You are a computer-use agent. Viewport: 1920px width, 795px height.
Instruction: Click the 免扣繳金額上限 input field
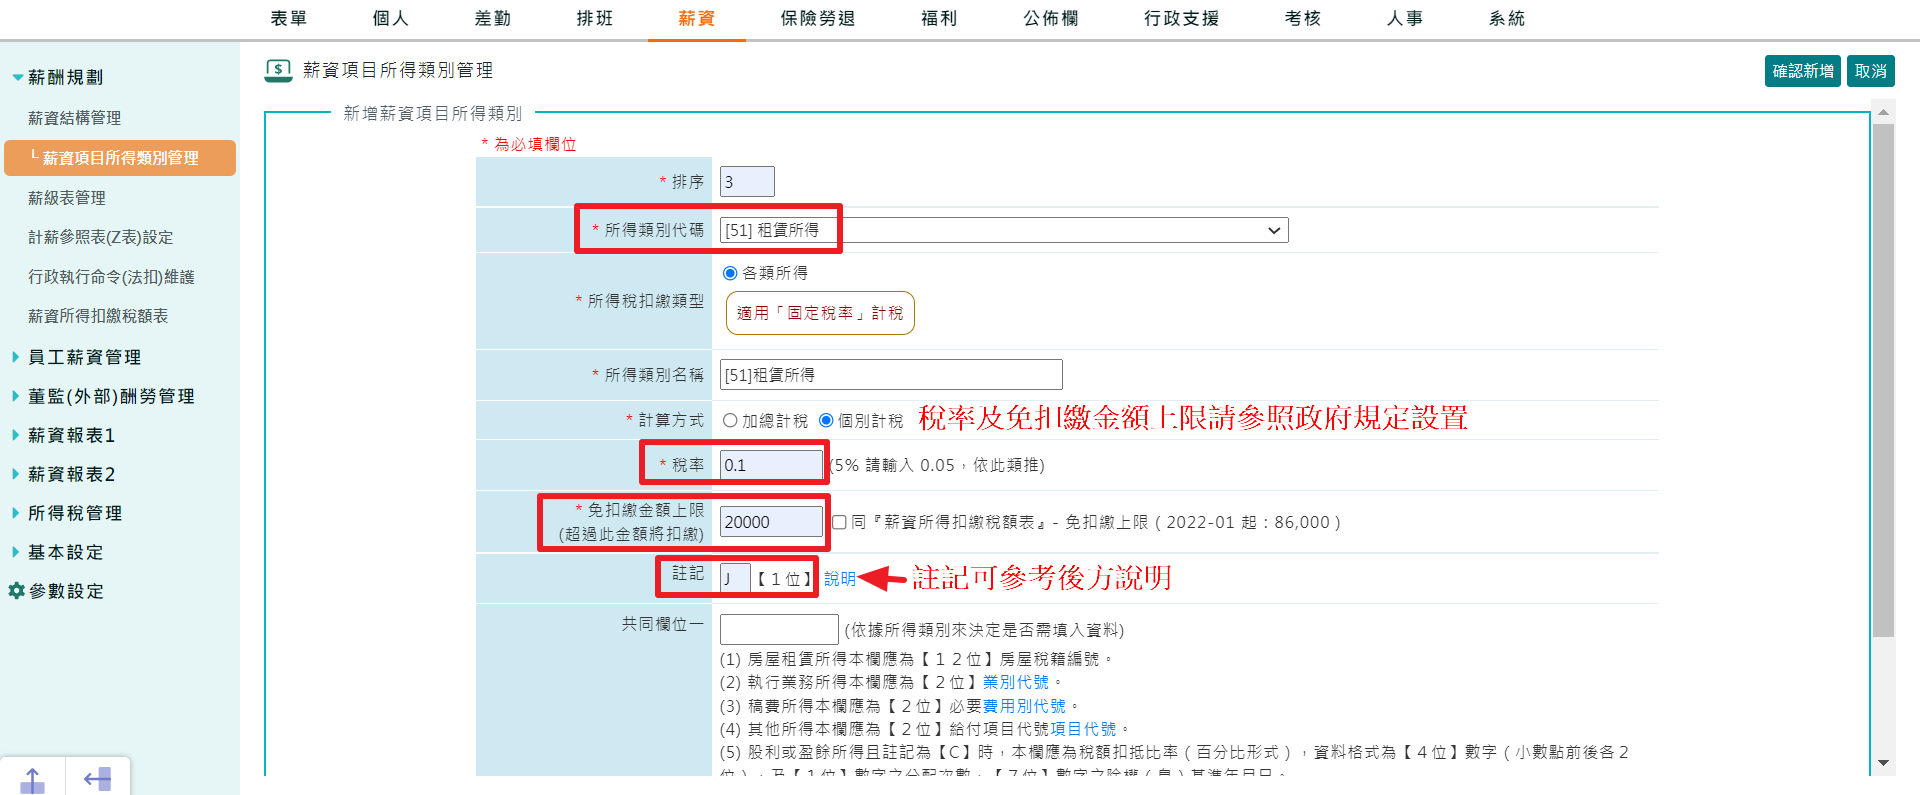(771, 522)
